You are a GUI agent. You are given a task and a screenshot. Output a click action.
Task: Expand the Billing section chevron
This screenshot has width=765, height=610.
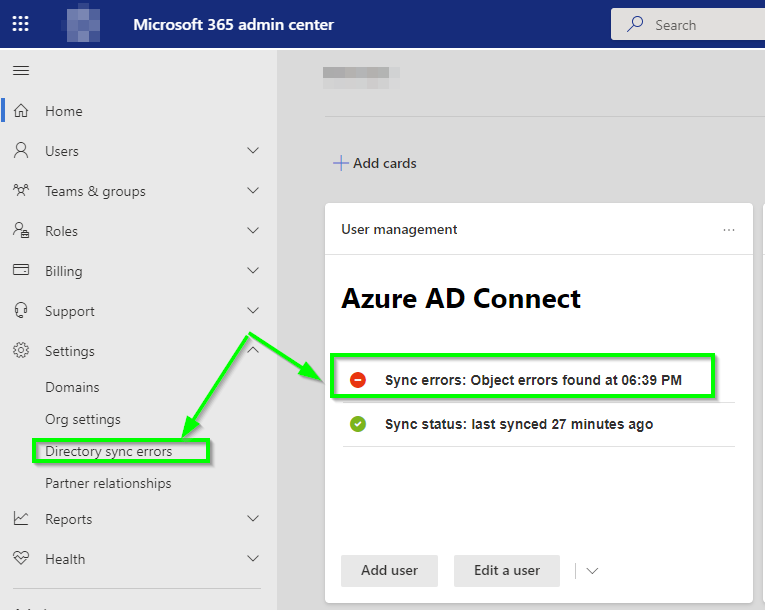(253, 270)
